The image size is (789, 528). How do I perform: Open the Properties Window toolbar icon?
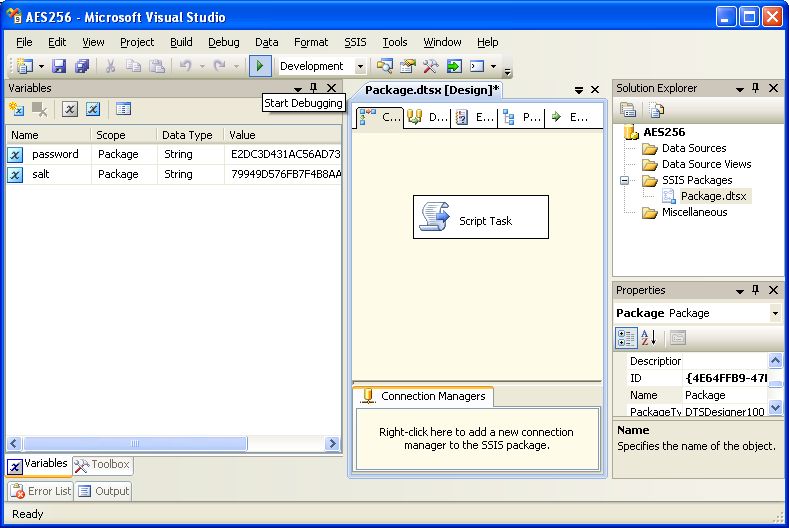(x=408, y=66)
